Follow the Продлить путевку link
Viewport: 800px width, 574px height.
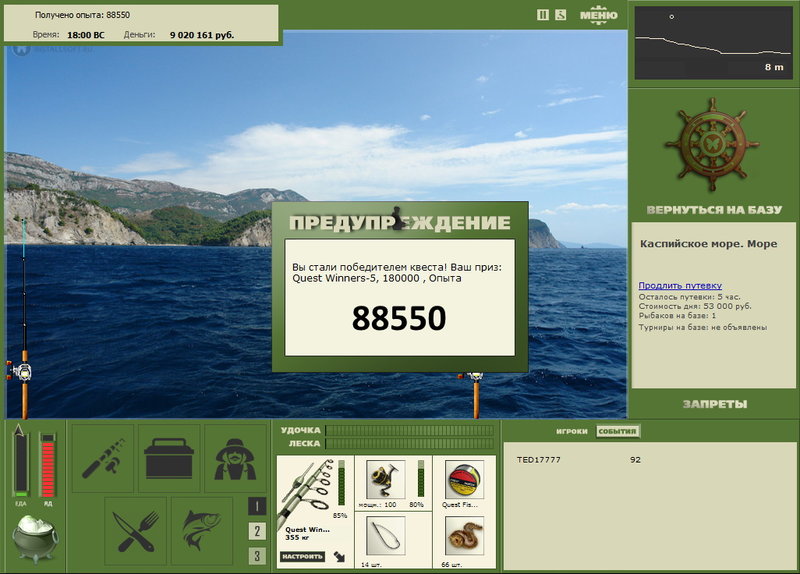point(680,286)
